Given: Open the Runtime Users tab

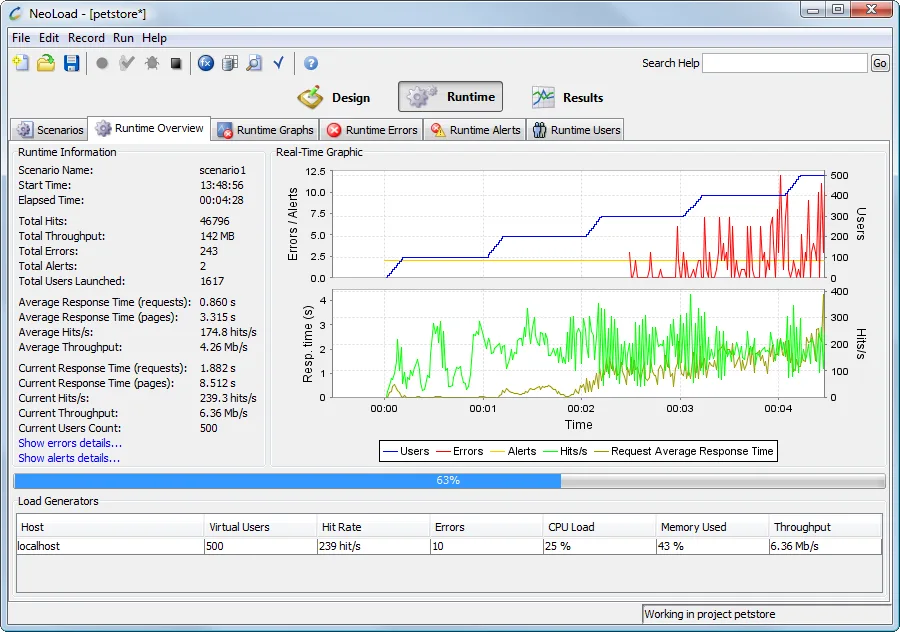Looking at the screenshot, I should click(576, 130).
